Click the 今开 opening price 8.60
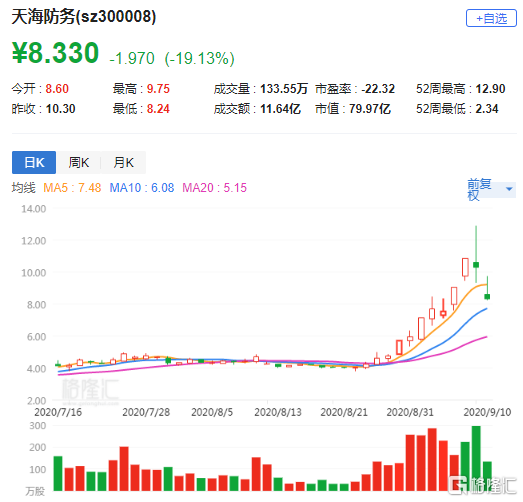The width and height of the screenshot is (523, 502). click(x=57, y=89)
